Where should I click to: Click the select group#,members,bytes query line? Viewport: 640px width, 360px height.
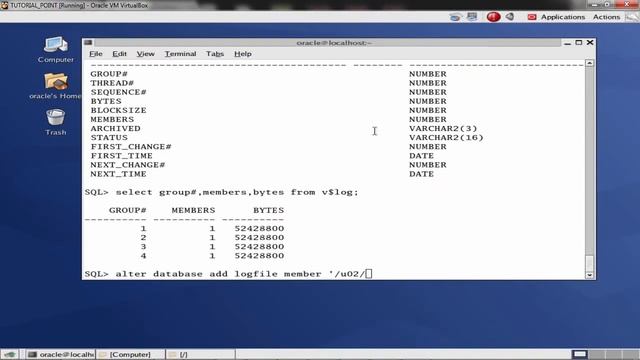click(x=222, y=192)
